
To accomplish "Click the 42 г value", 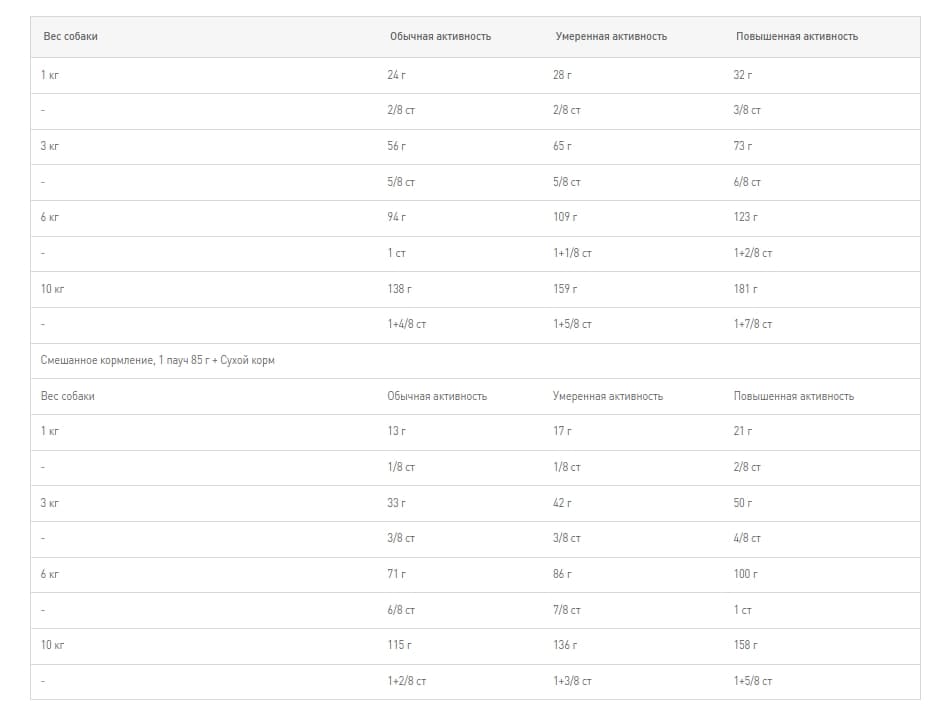I will [562, 503].
